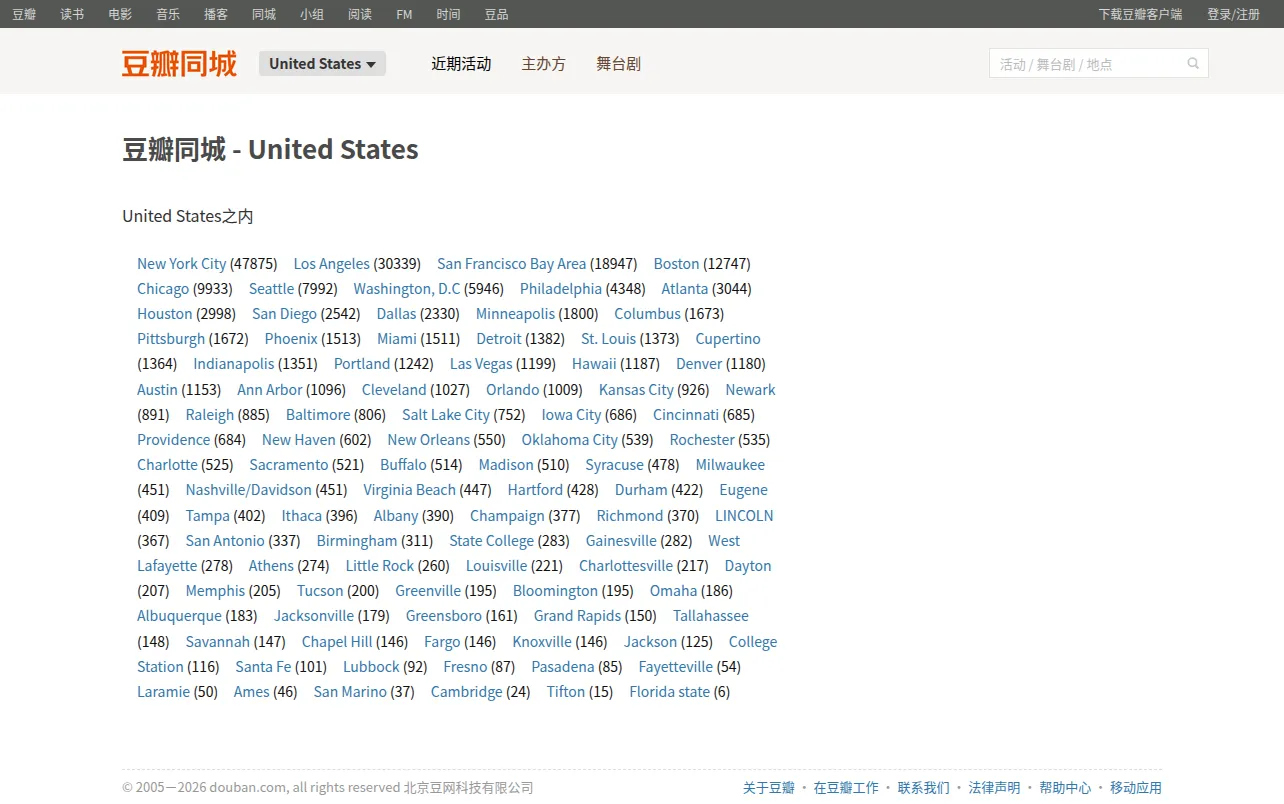1284x804 pixels.
Task: Click the 豆瓣同城 orange logo
Action: click(x=179, y=63)
